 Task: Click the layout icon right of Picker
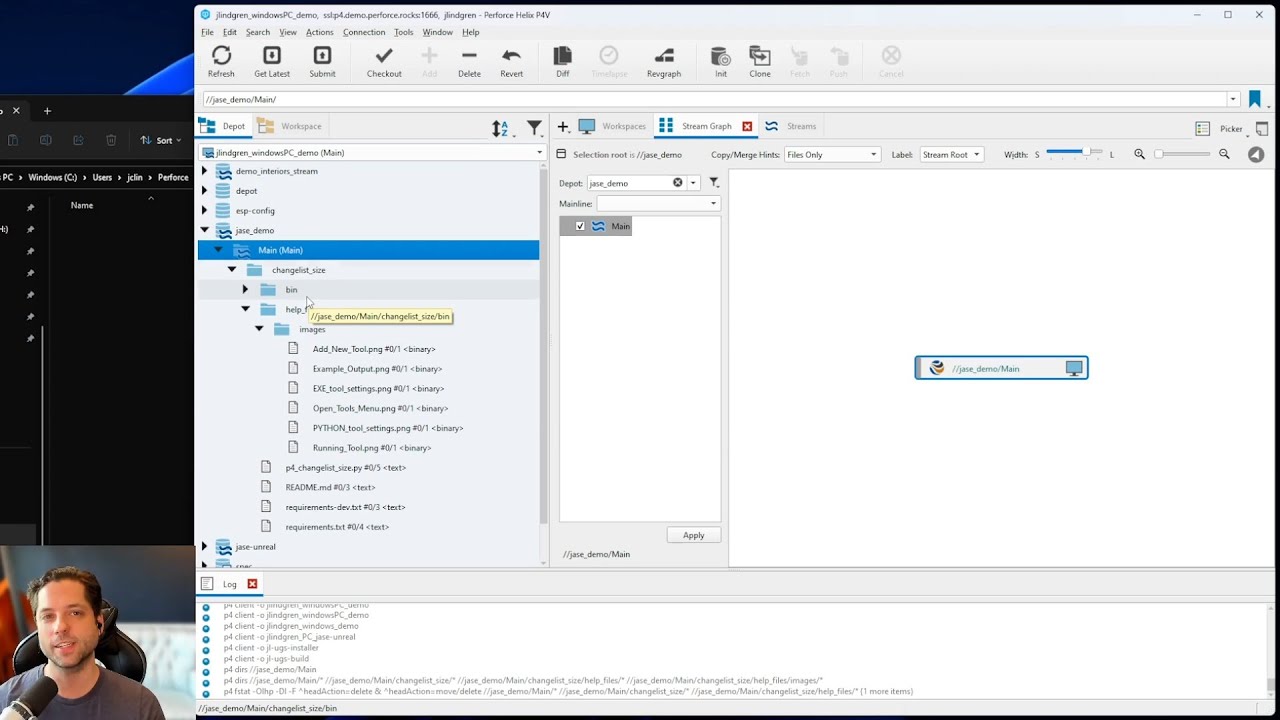pyautogui.click(x=1262, y=128)
